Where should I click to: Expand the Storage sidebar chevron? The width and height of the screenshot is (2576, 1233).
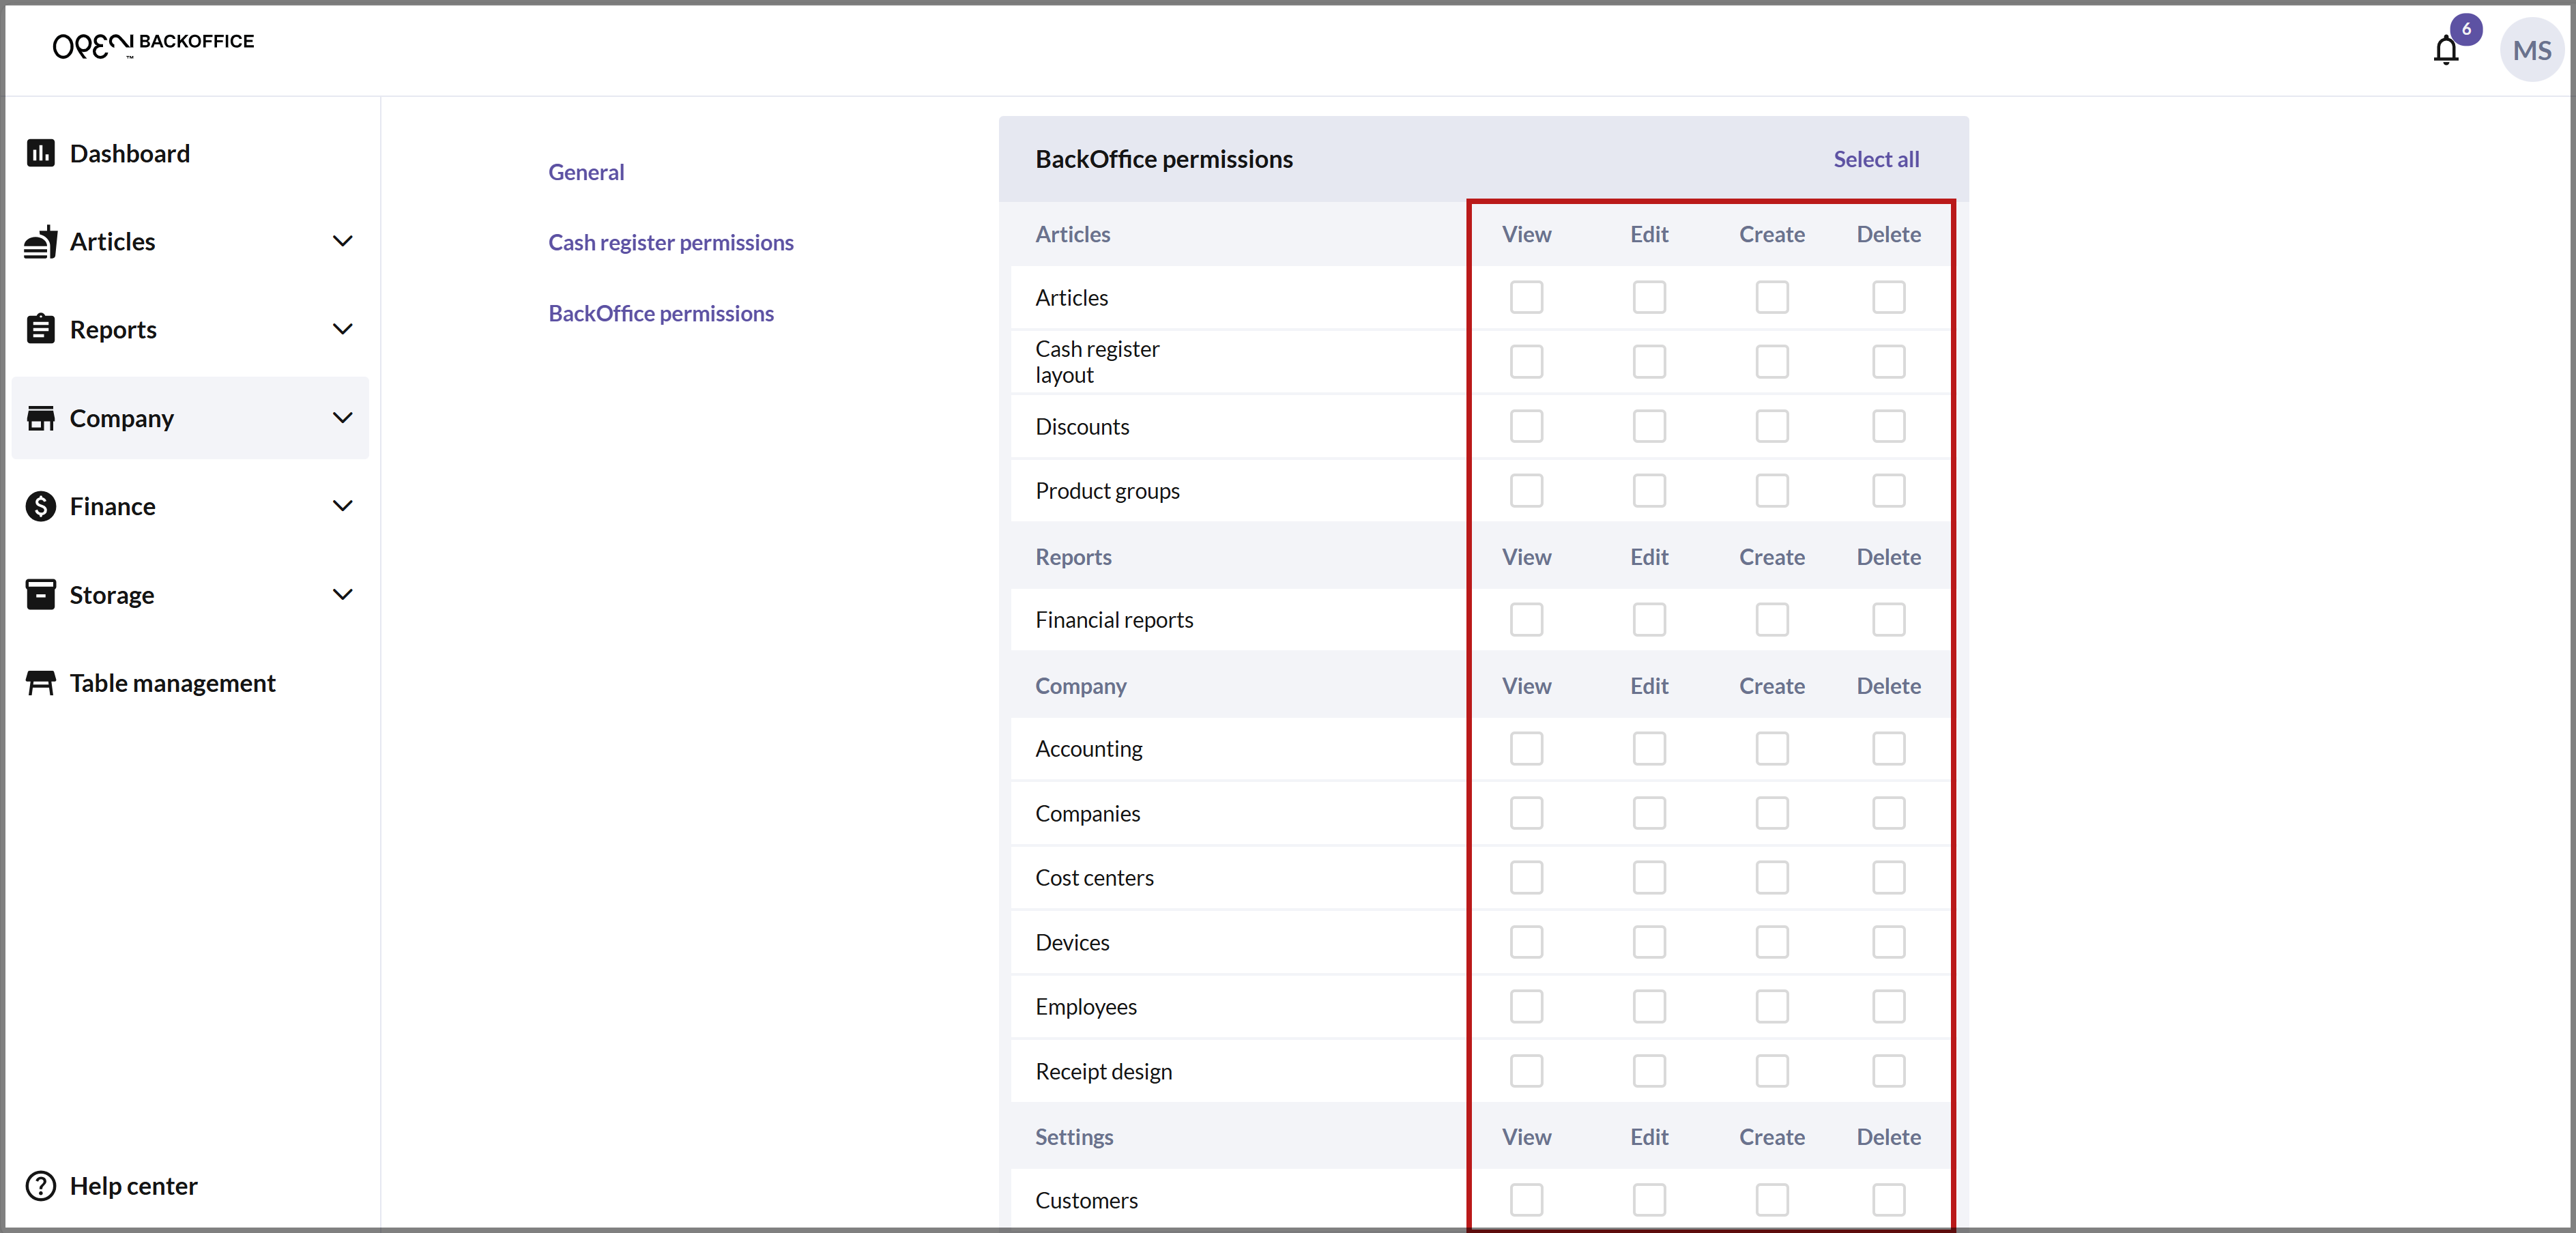coord(342,594)
